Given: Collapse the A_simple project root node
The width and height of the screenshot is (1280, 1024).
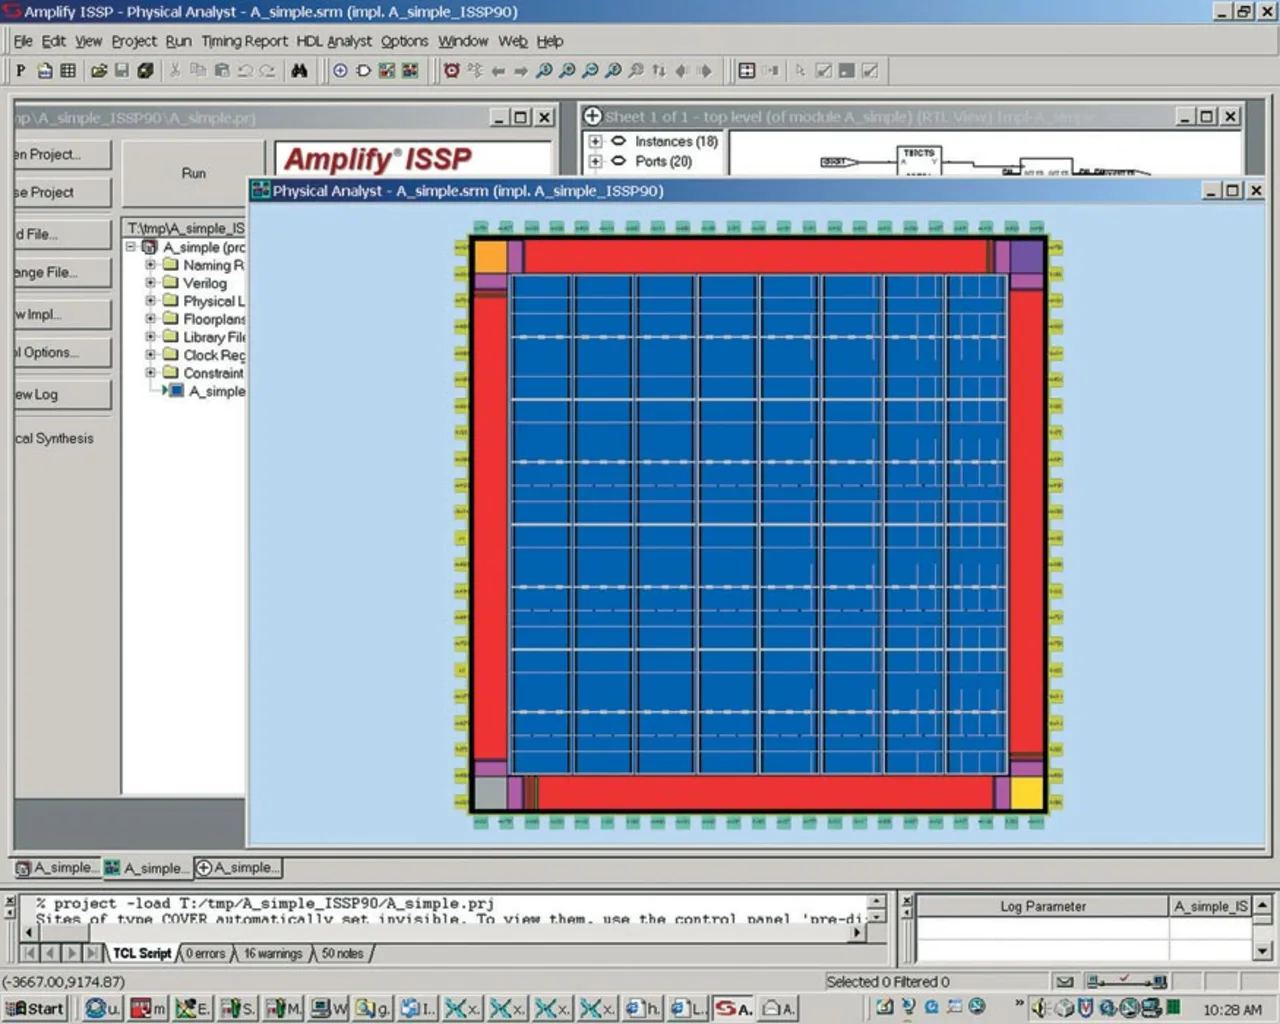Looking at the screenshot, I should coord(131,247).
